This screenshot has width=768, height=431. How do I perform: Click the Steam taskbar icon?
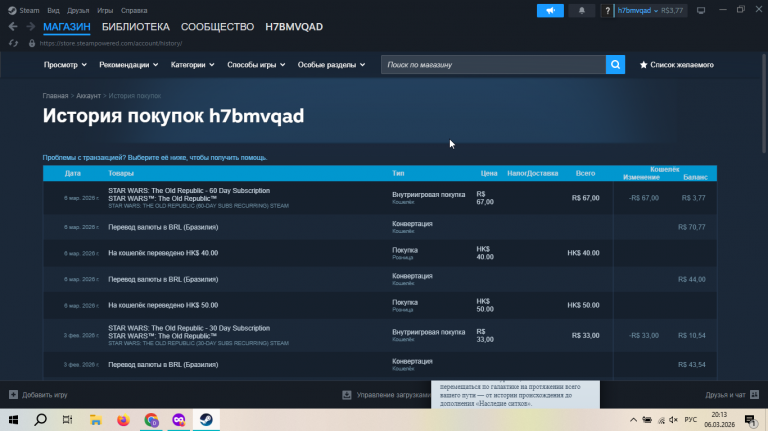(206, 420)
